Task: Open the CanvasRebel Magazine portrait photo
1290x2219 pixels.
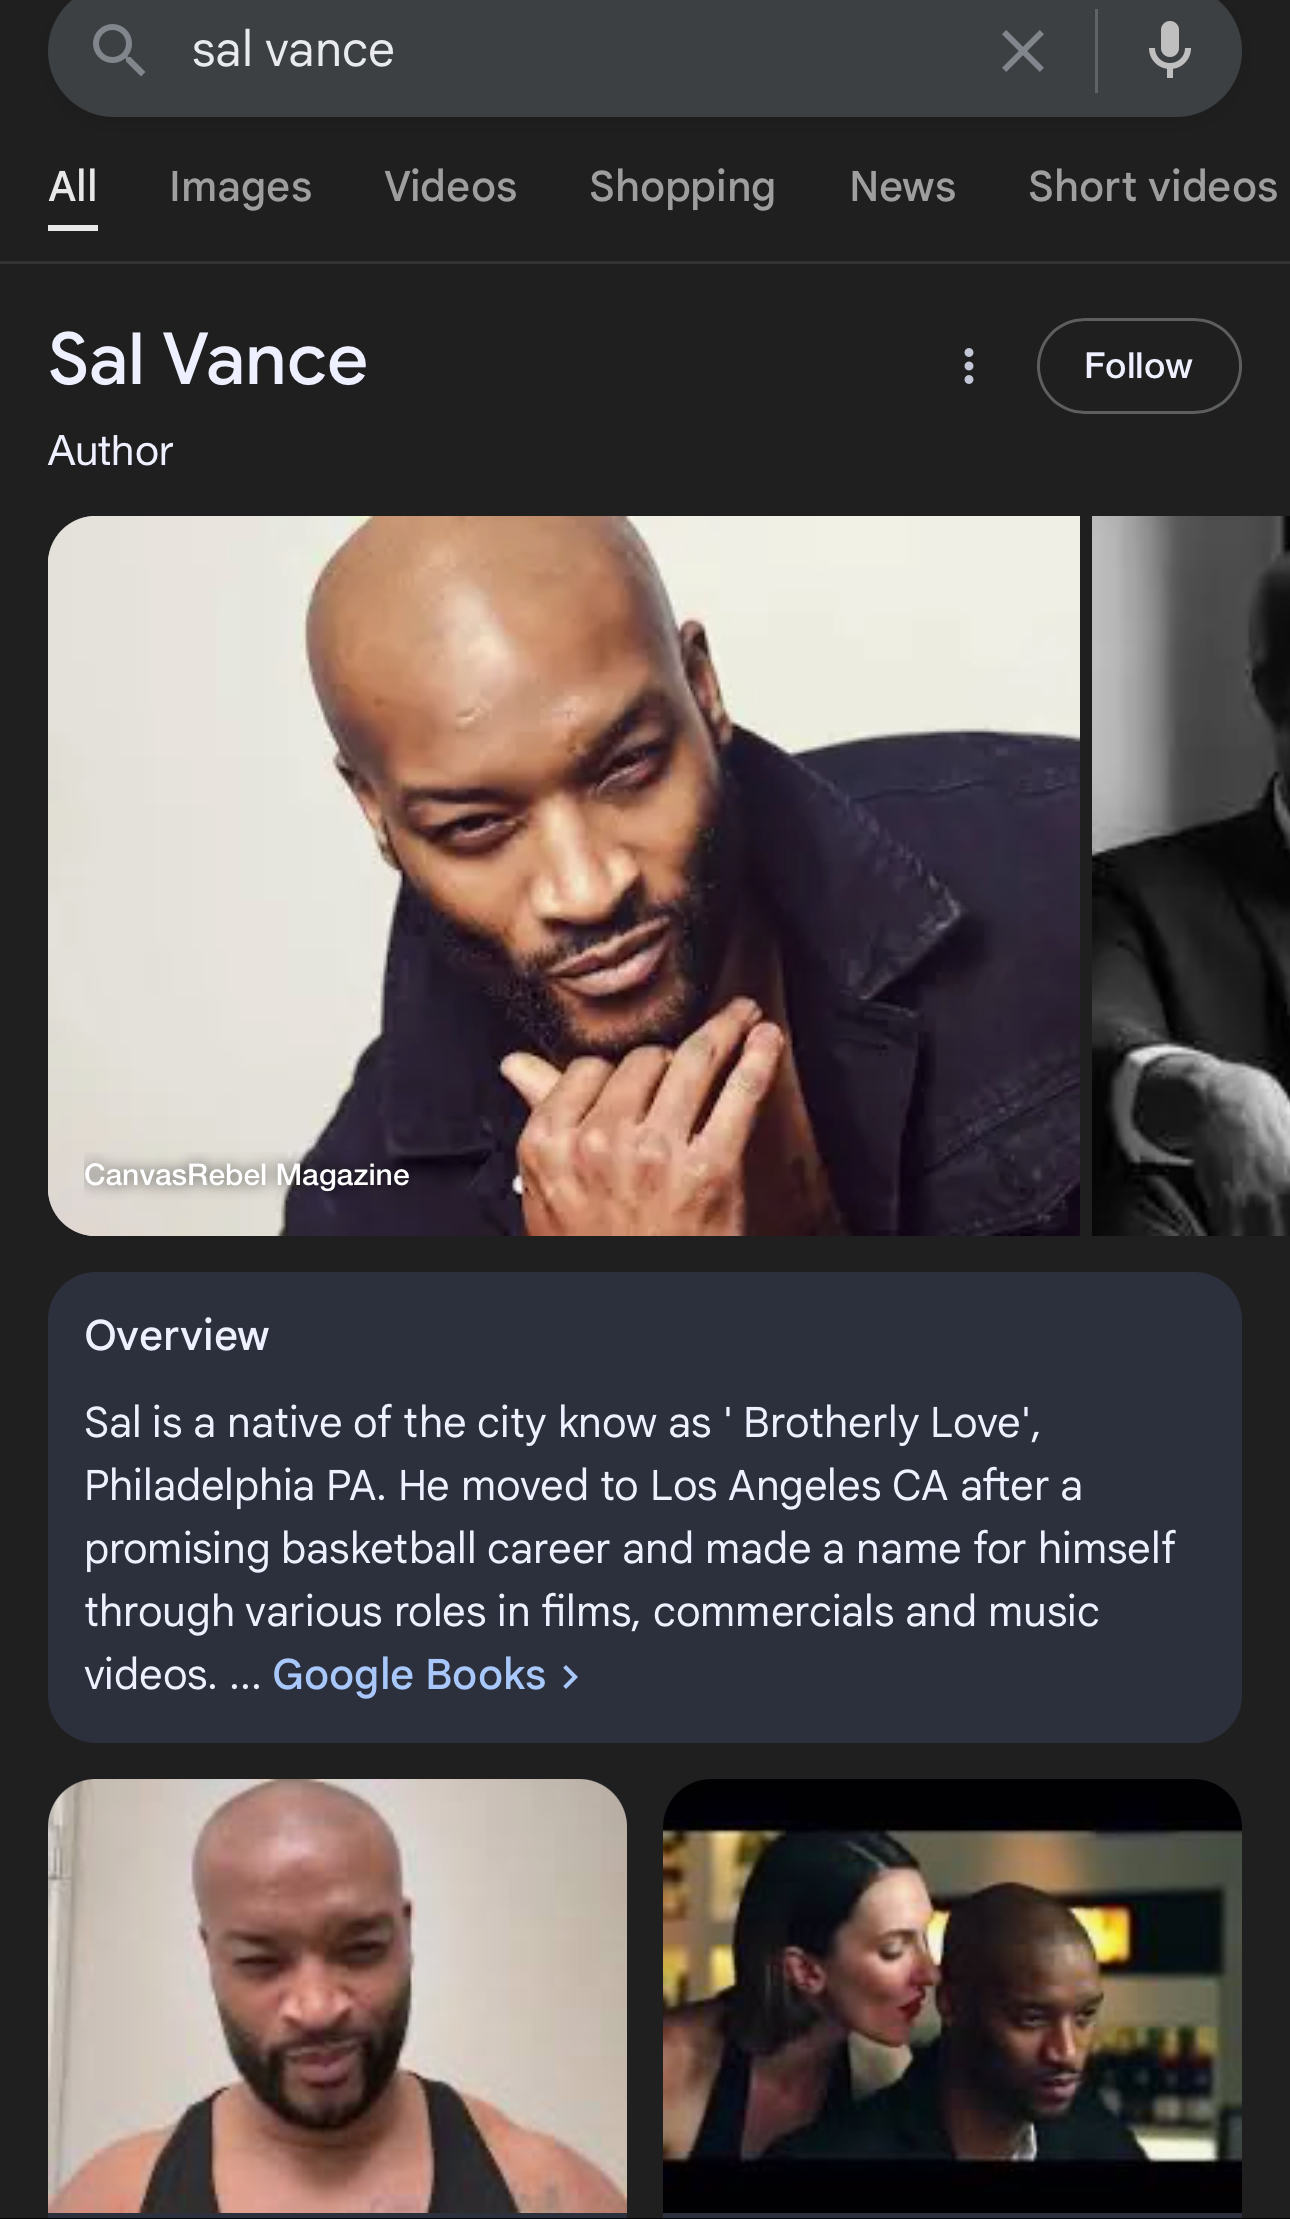Action: pyautogui.click(x=564, y=876)
